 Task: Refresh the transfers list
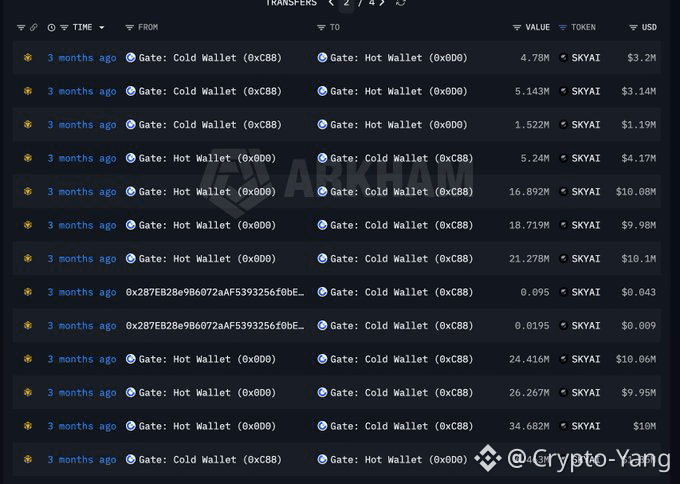(401, 3)
